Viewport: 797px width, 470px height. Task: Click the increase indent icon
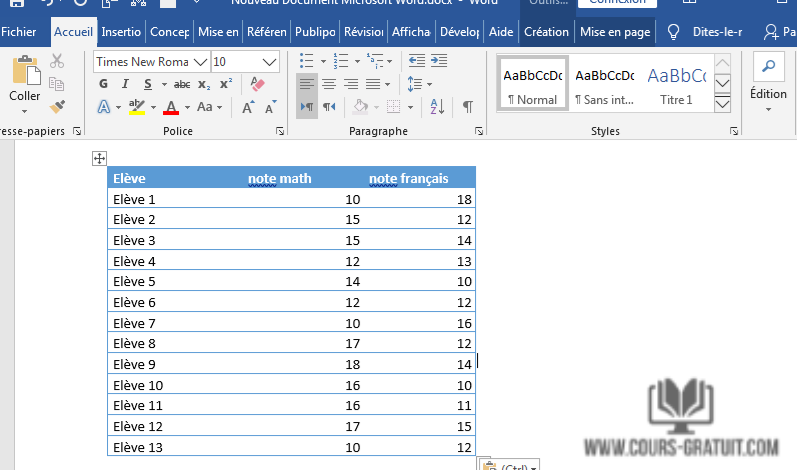tap(438, 62)
